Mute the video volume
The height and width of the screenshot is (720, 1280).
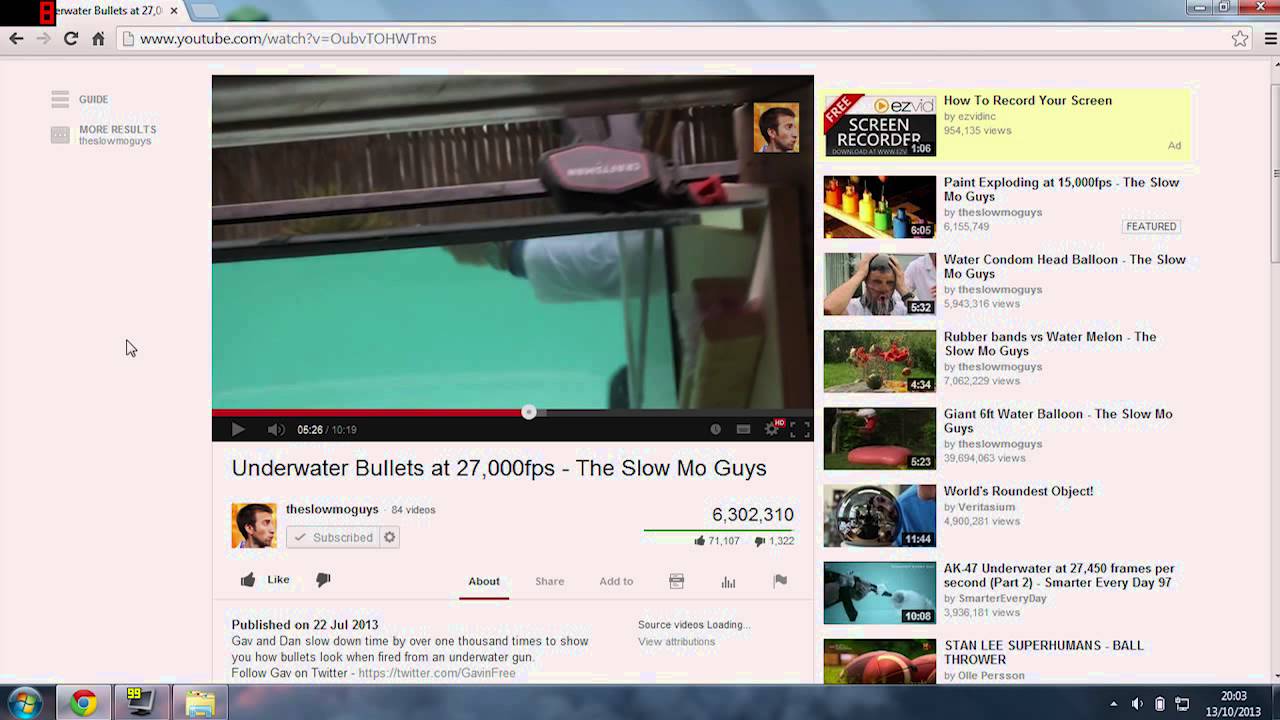(276, 429)
